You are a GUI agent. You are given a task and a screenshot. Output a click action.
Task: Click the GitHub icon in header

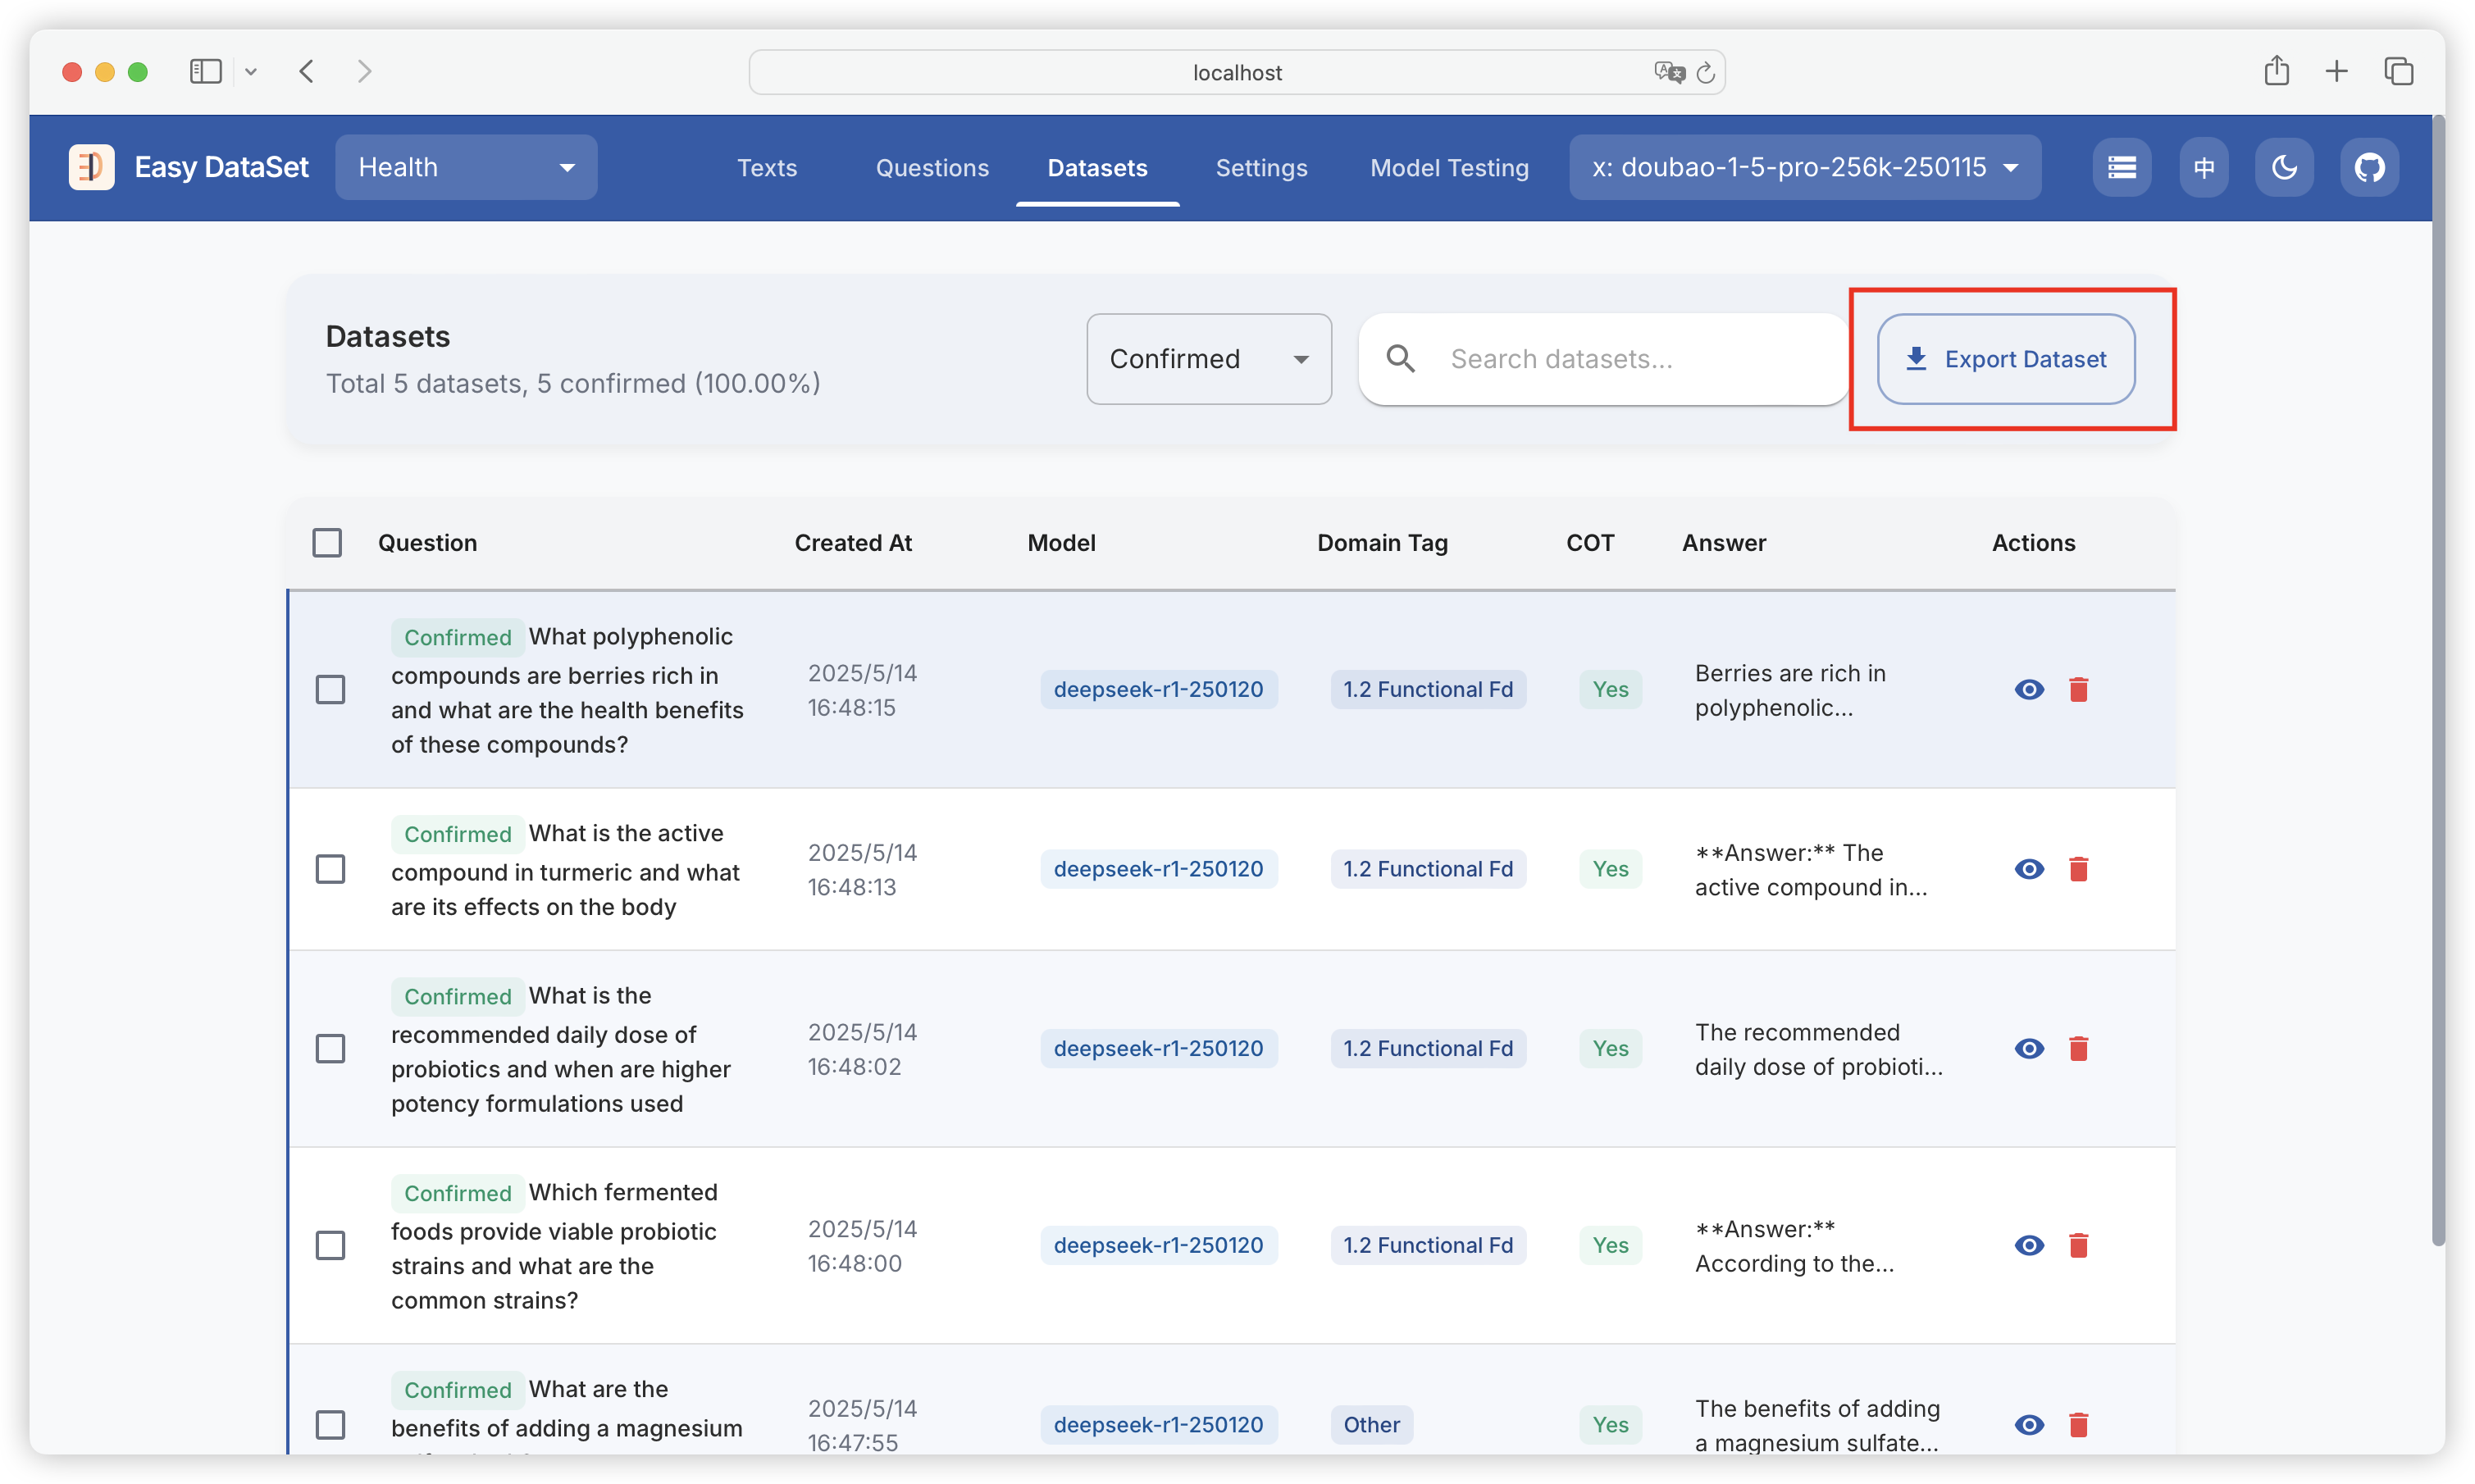tap(2368, 167)
